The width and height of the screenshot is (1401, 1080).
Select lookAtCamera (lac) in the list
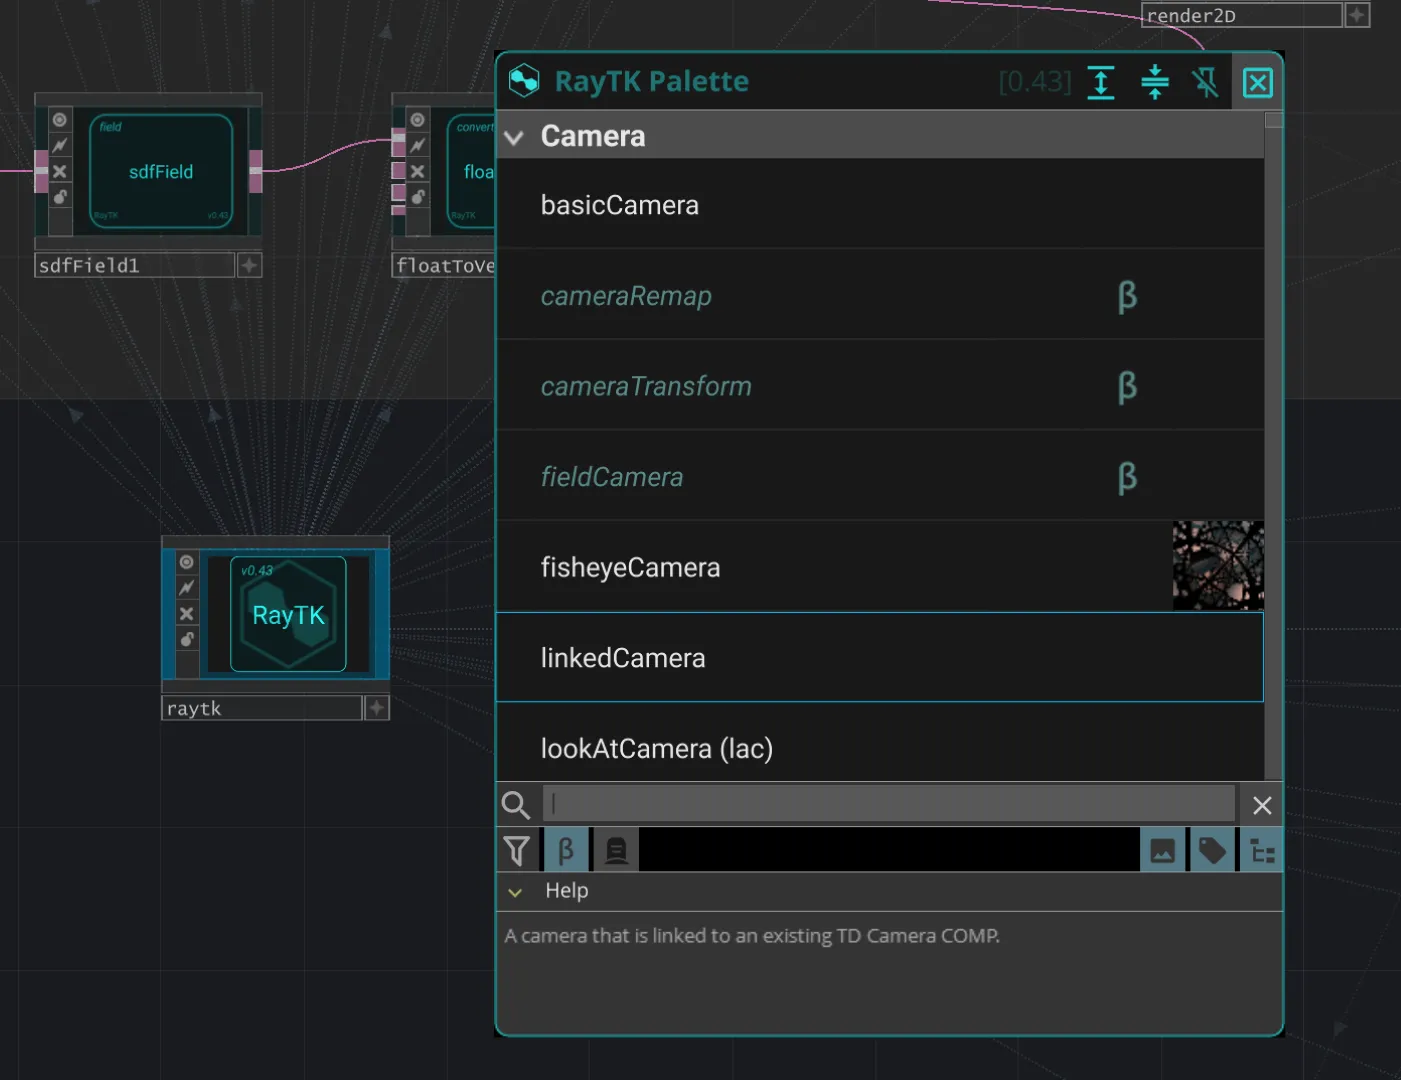(x=656, y=748)
